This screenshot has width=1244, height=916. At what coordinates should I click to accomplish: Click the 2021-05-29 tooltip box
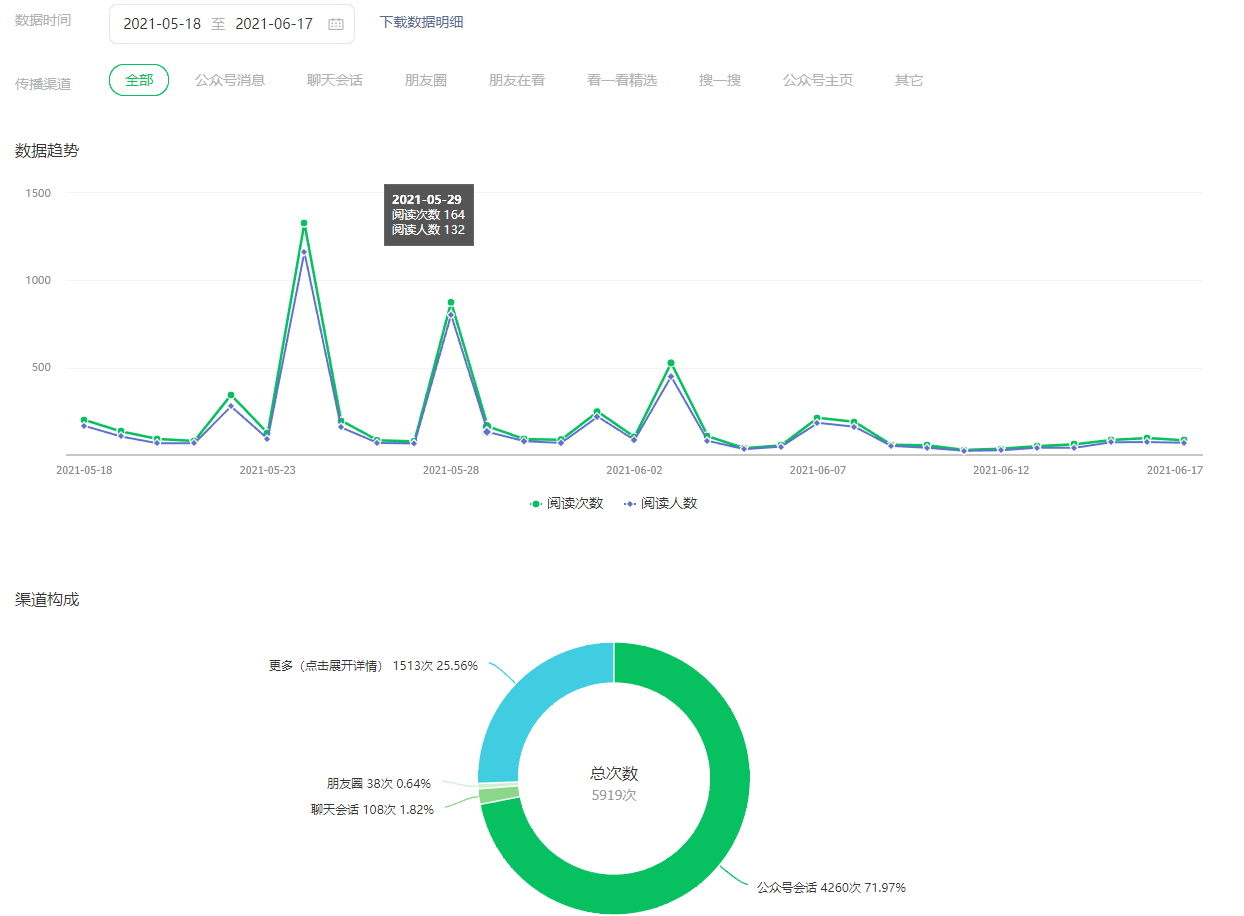pos(429,214)
